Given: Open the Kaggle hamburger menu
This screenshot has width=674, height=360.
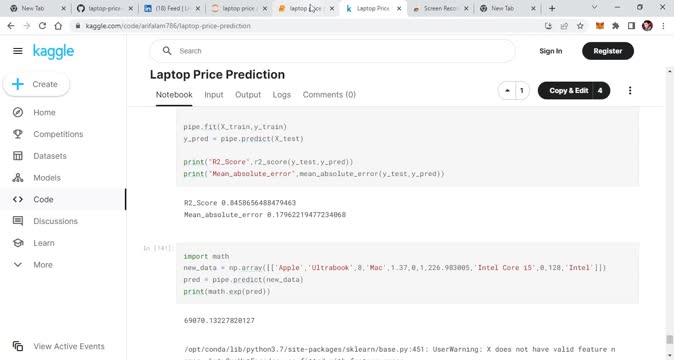Looking at the screenshot, I should click(x=18, y=51).
